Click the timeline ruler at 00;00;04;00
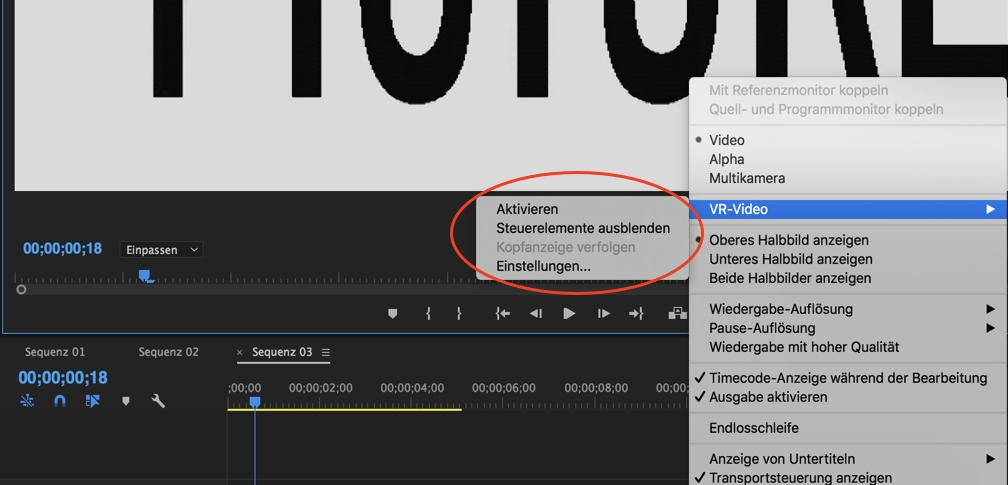Image resolution: width=1008 pixels, height=485 pixels. (412, 388)
